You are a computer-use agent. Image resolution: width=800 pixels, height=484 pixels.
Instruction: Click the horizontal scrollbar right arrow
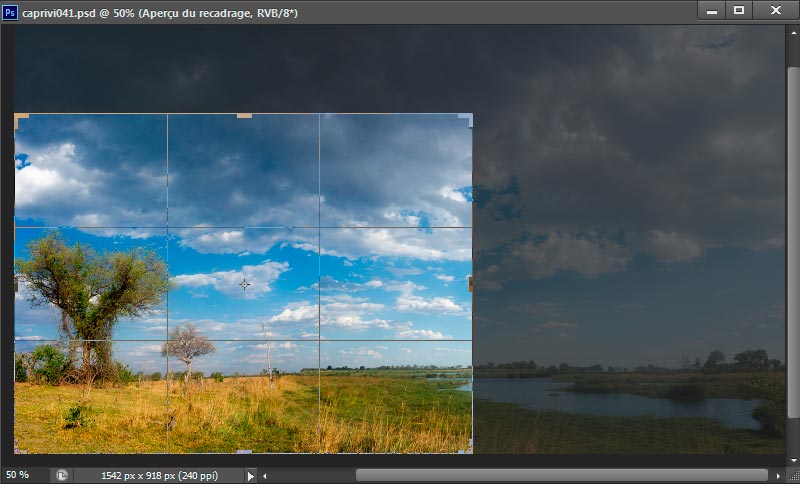pyautogui.click(x=777, y=475)
